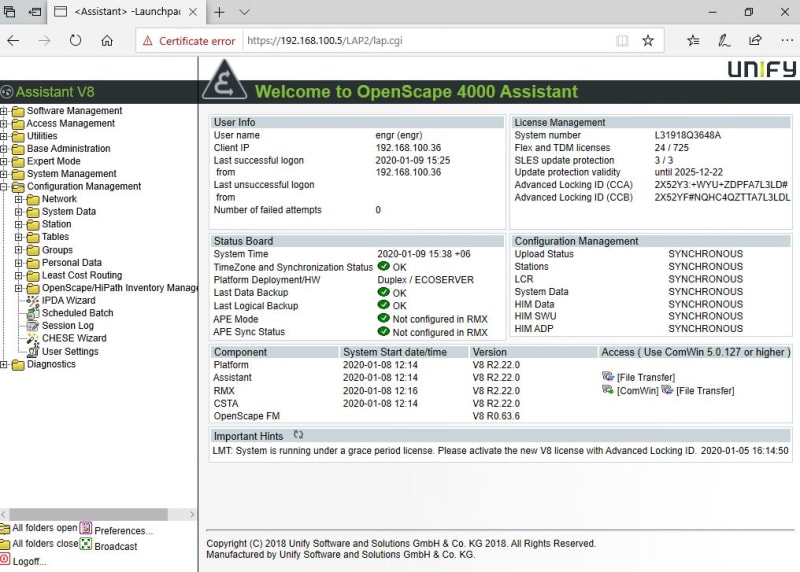Open the IPDA Wizard icon
The image size is (800, 572).
click(32, 301)
